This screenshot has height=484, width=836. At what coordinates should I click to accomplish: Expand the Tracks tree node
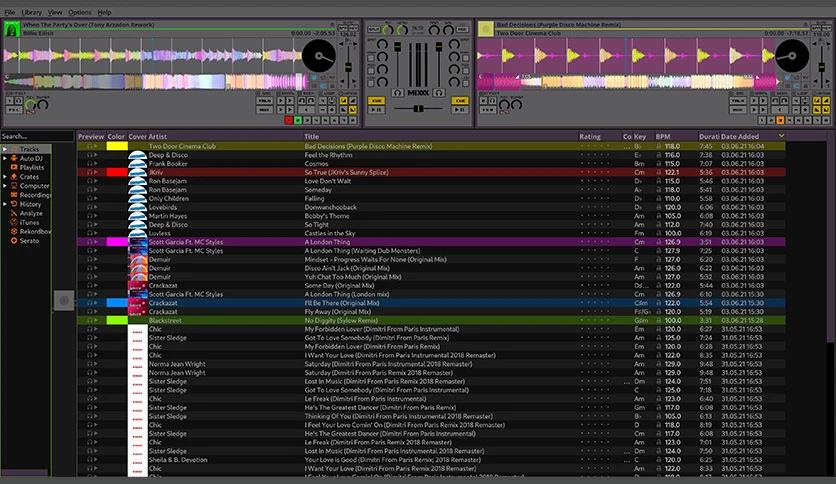(x=5, y=149)
